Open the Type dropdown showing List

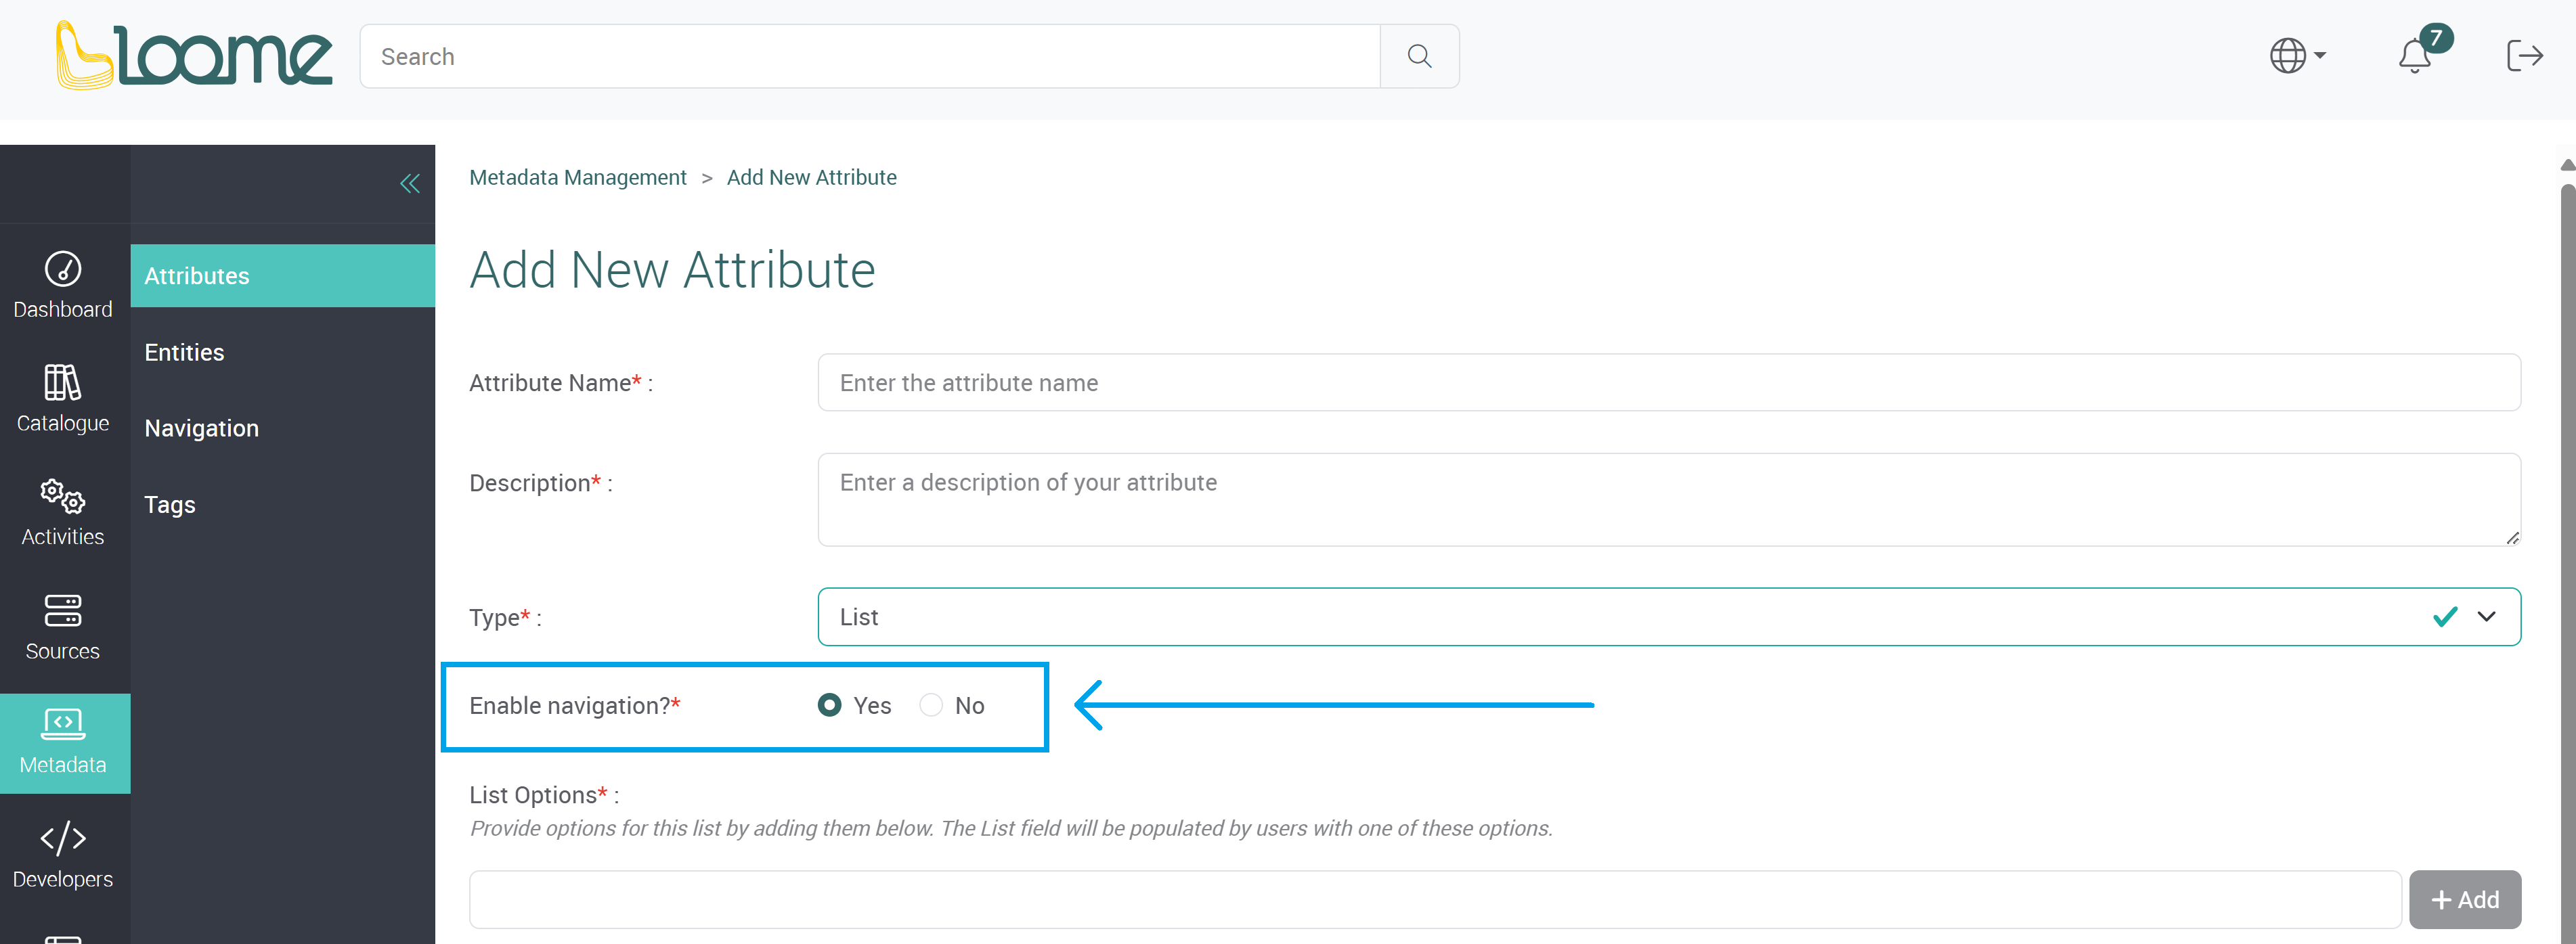click(1669, 617)
